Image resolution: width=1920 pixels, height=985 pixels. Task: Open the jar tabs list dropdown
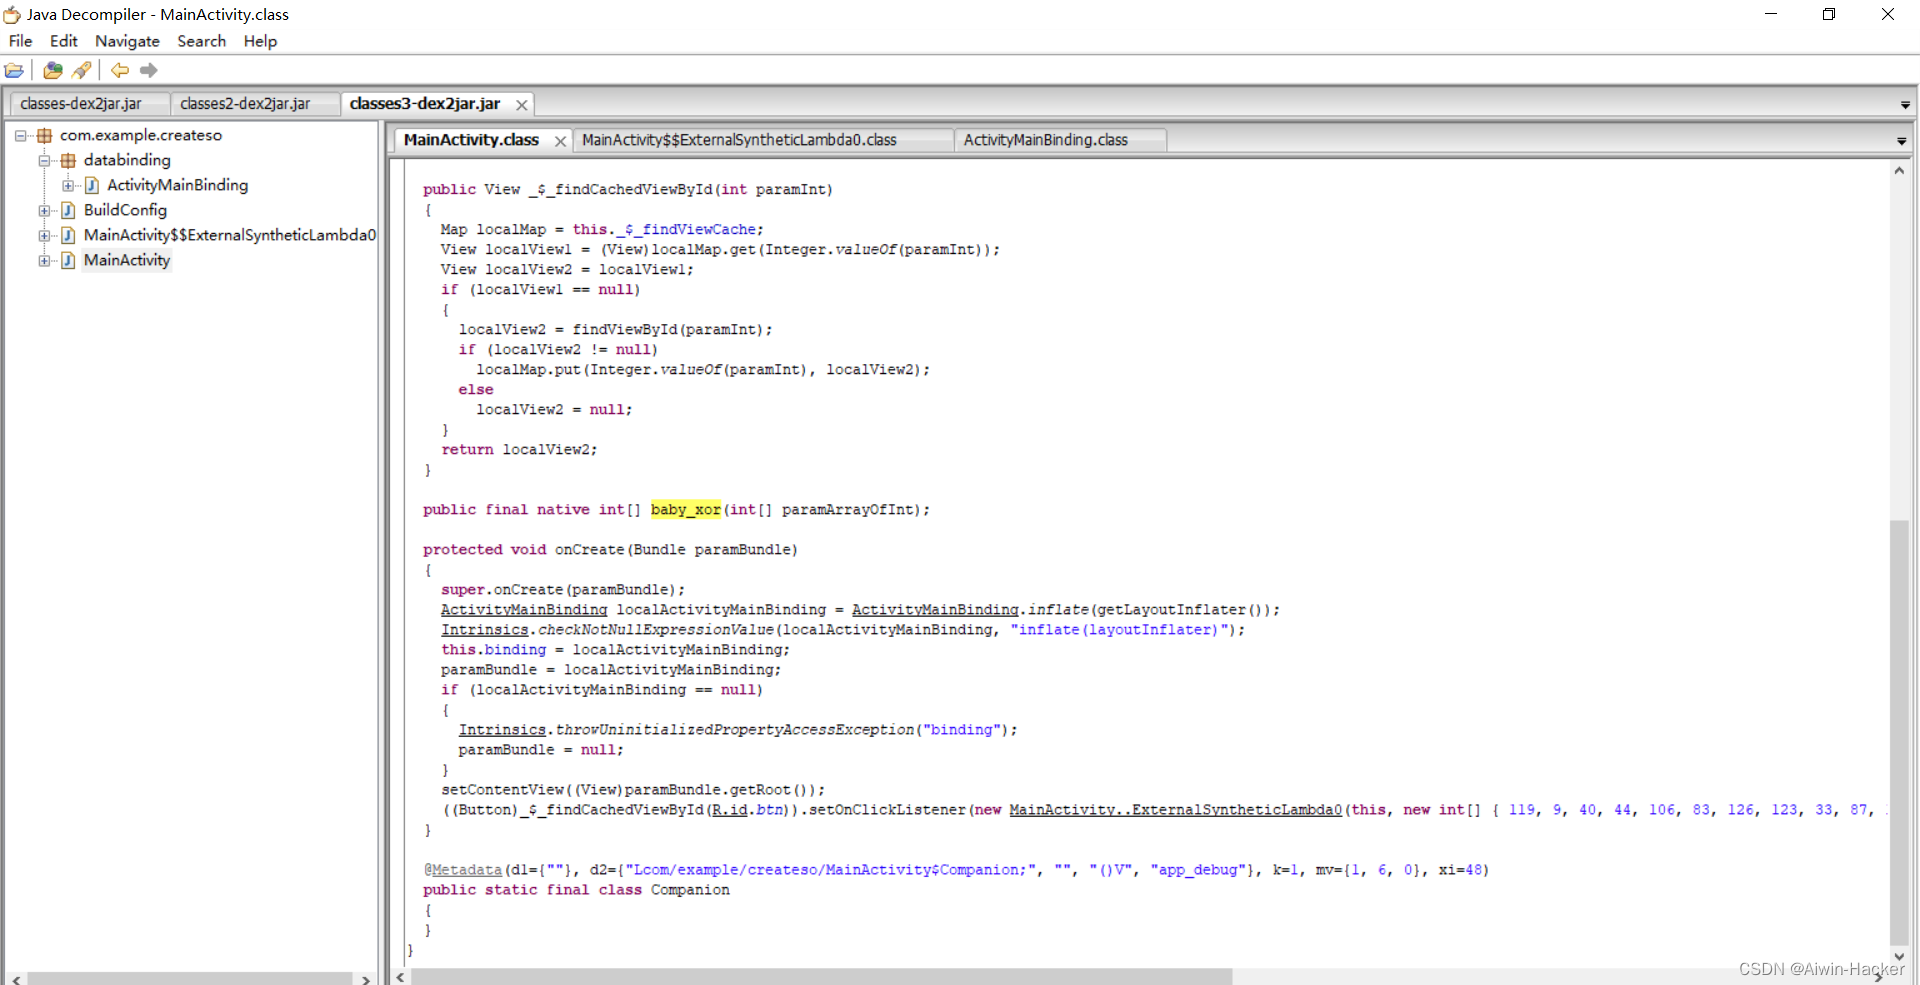click(1905, 105)
